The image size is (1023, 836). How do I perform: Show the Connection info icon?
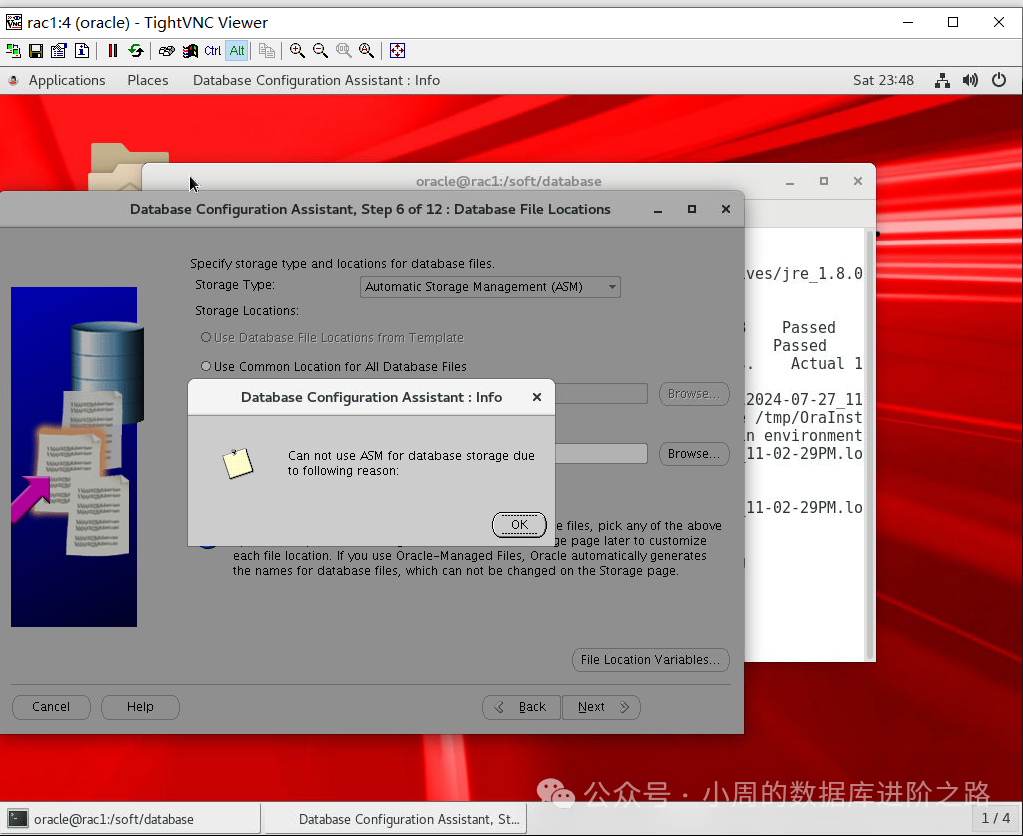82,51
